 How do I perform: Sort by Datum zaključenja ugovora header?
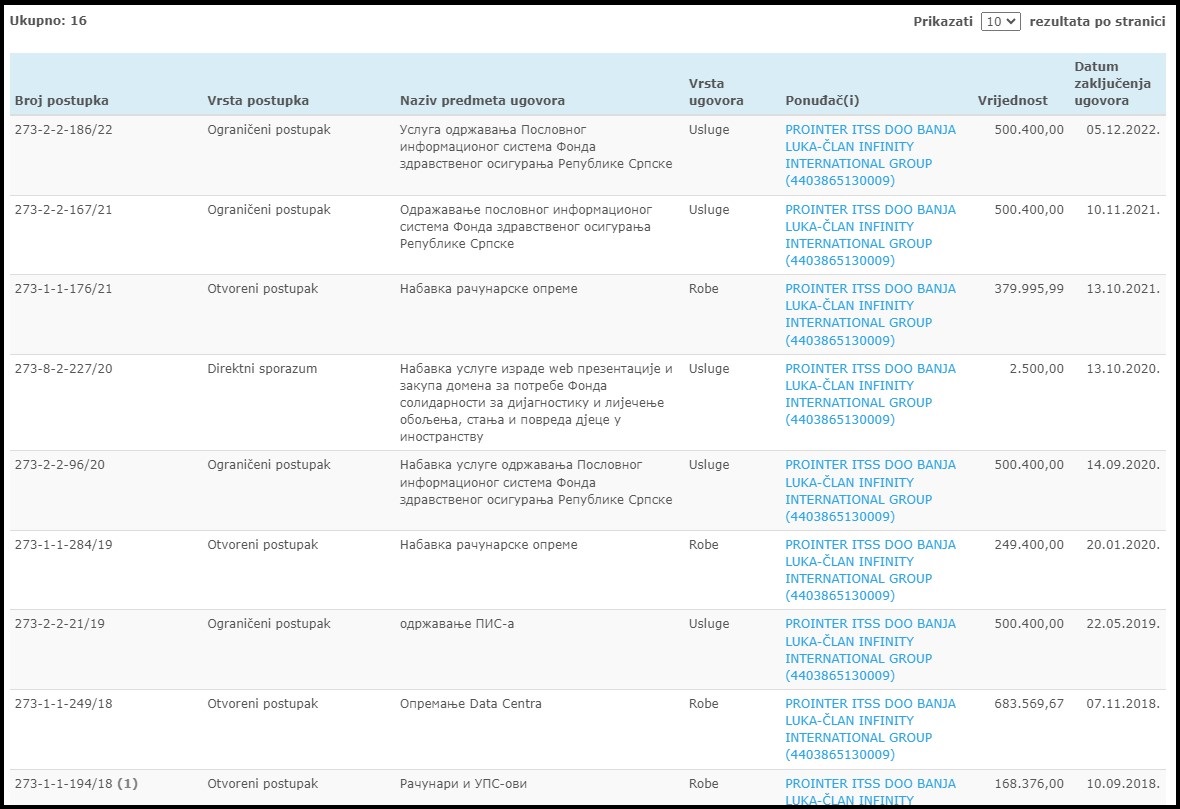(x=1112, y=84)
